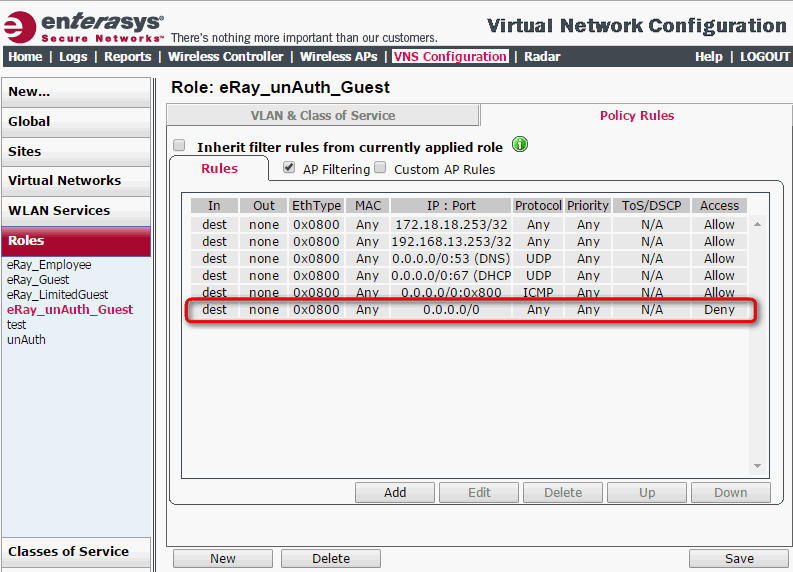The width and height of the screenshot is (793, 572).
Task: Click the Priority column header
Action: pyautogui.click(x=588, y=205)
